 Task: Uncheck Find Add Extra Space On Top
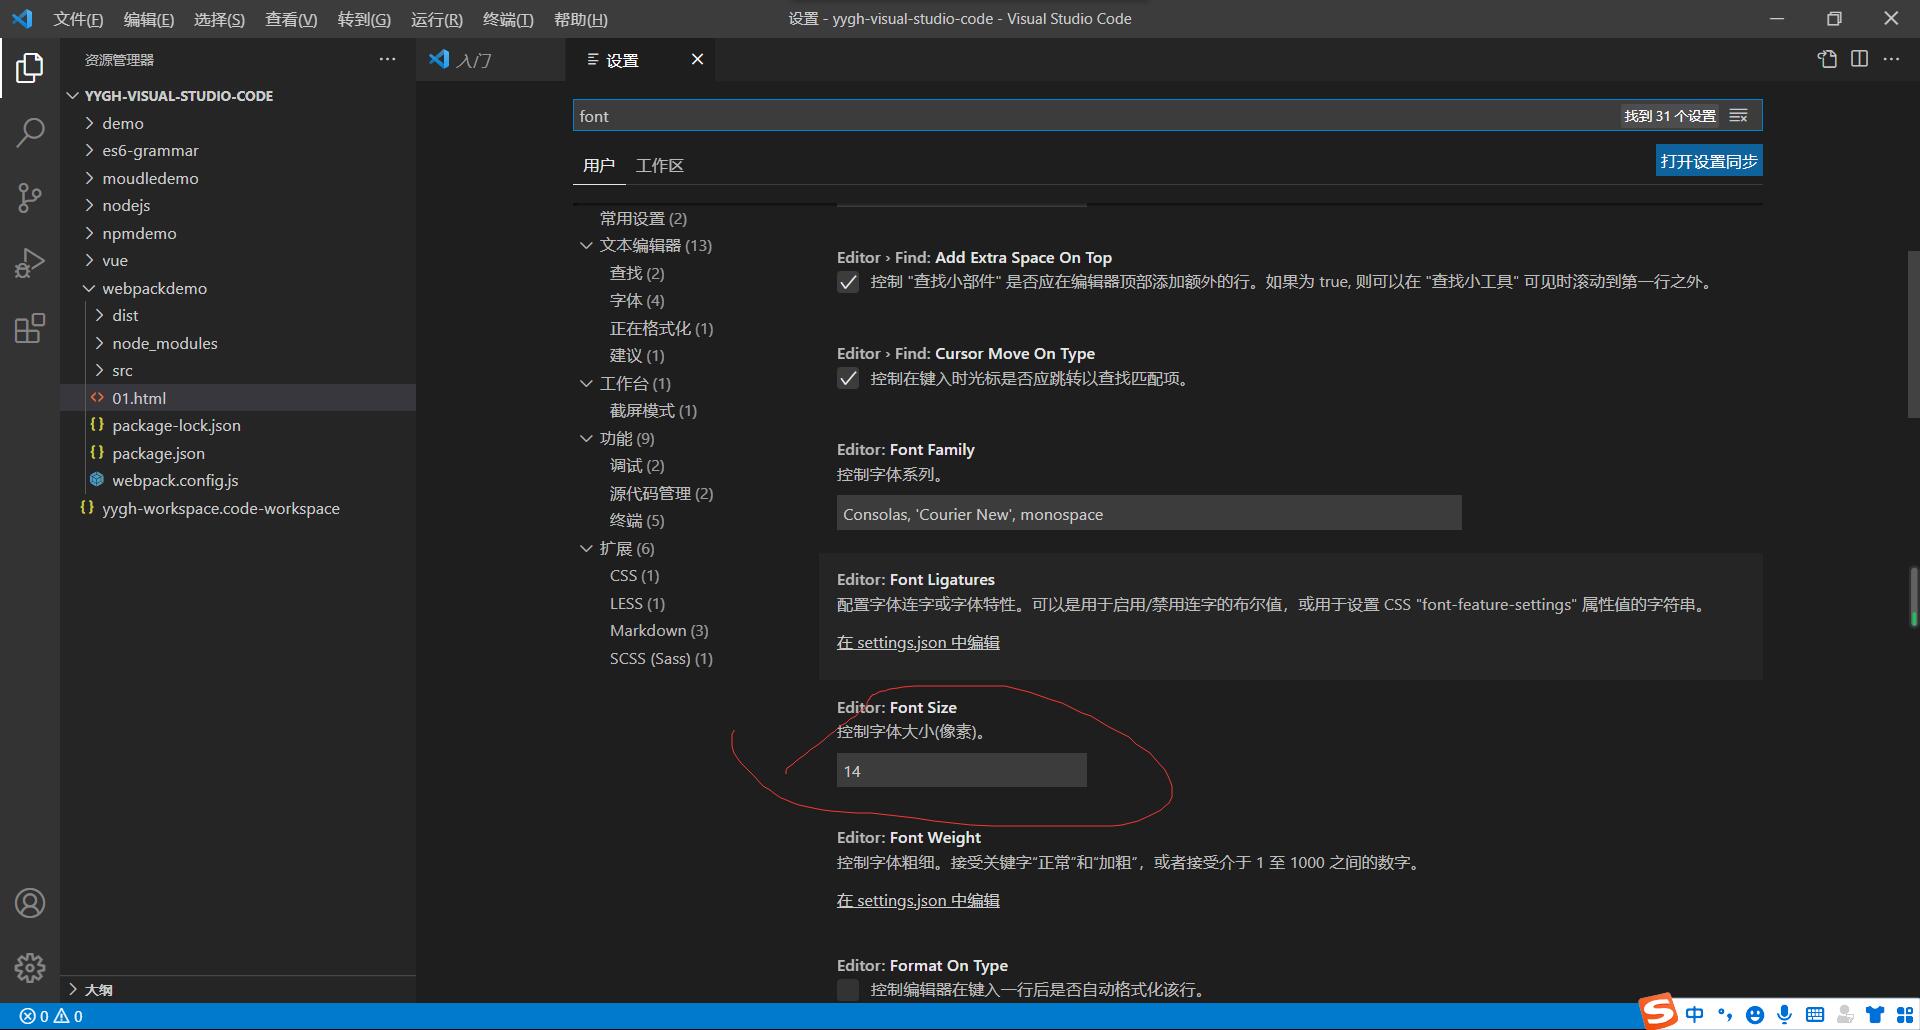[849, 282]
